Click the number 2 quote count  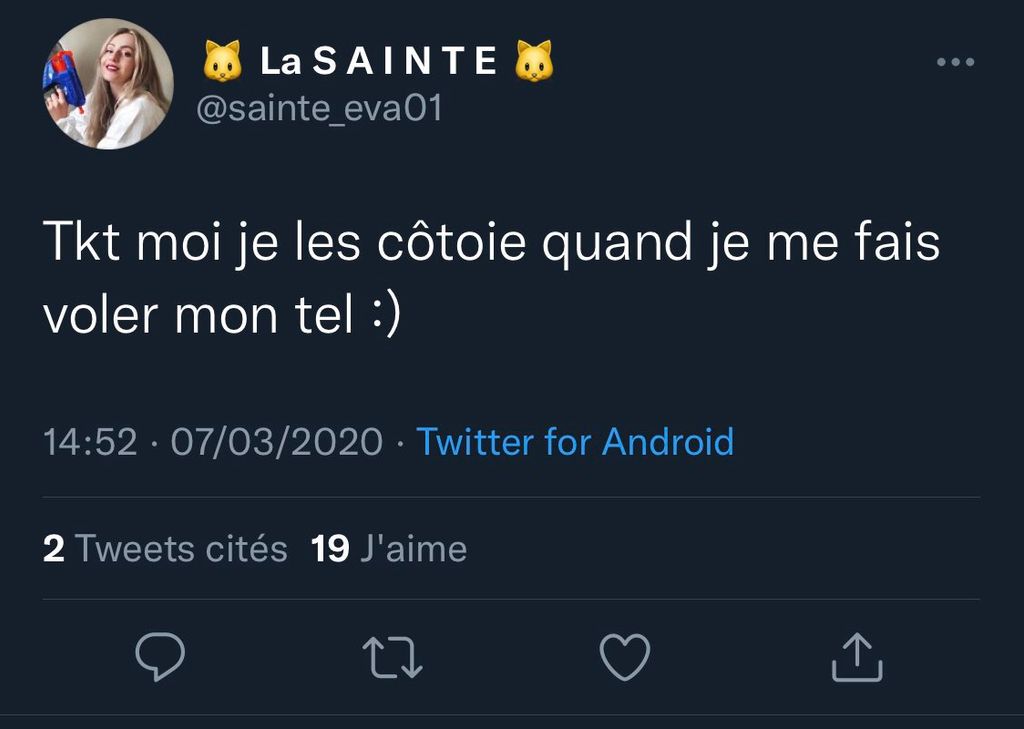[54, 548]
